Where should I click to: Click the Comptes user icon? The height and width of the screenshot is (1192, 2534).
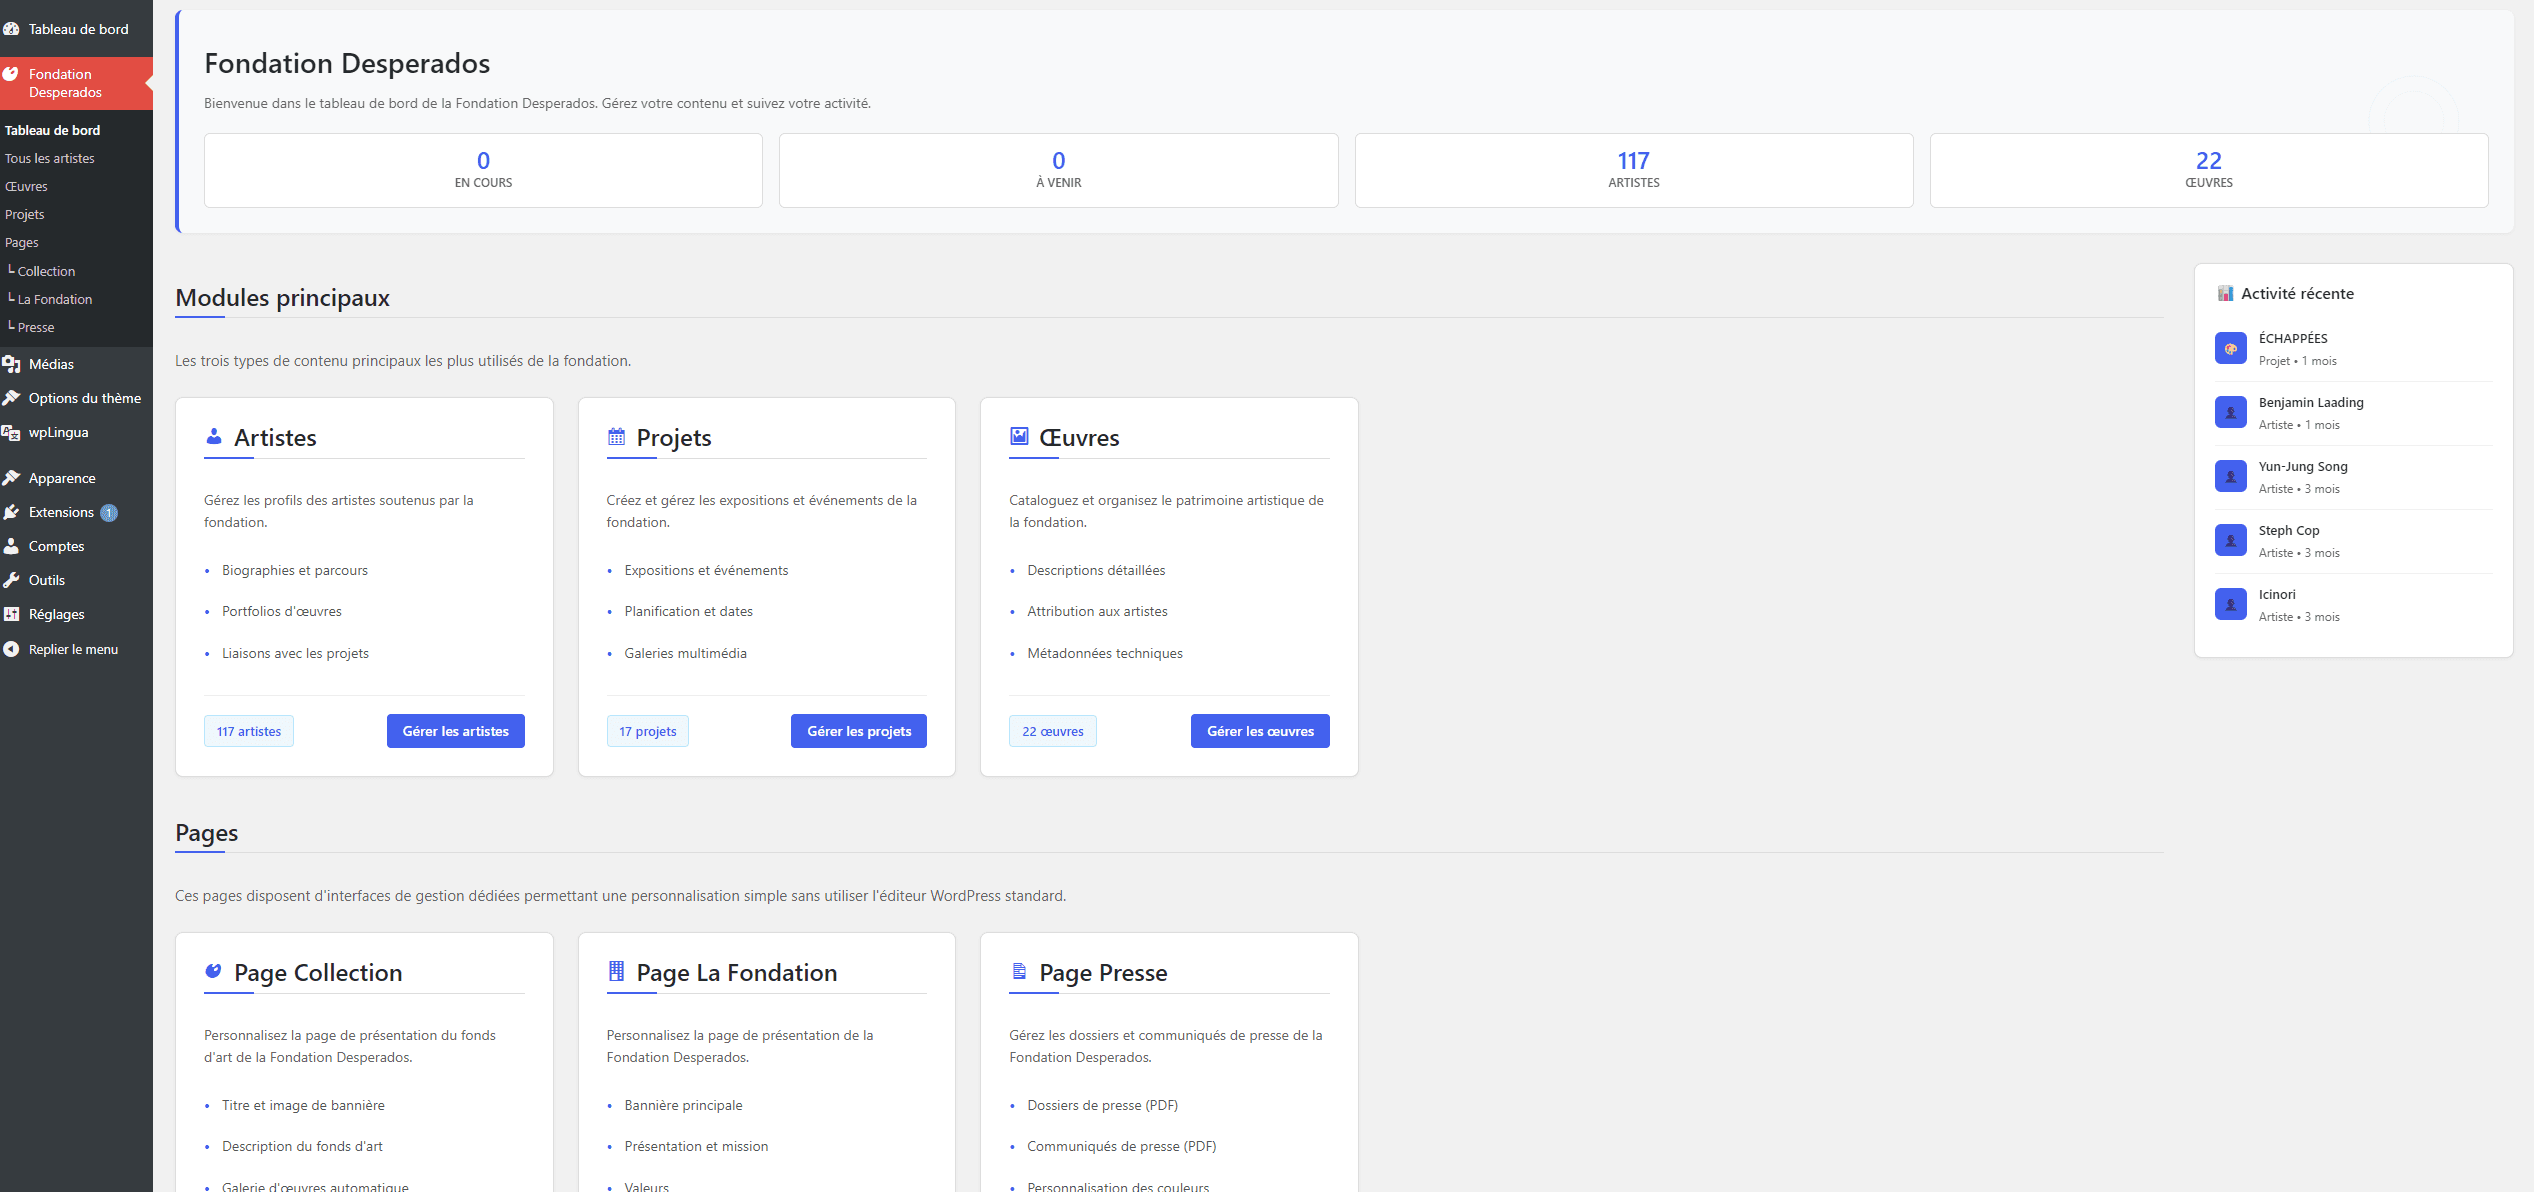11,546
